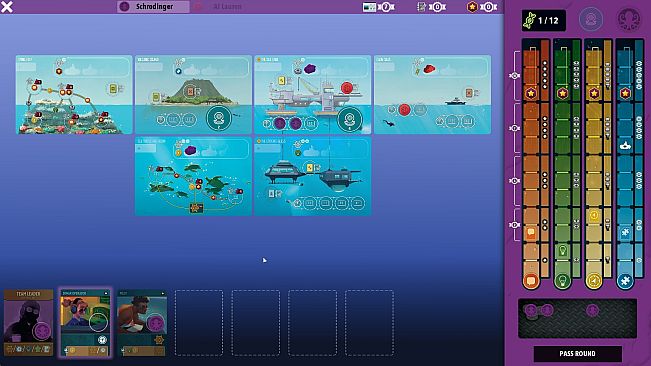Click the yellow sonar track base icon
Screen dimensions: 651x366
pyautogui.click(x=594, y=281)
